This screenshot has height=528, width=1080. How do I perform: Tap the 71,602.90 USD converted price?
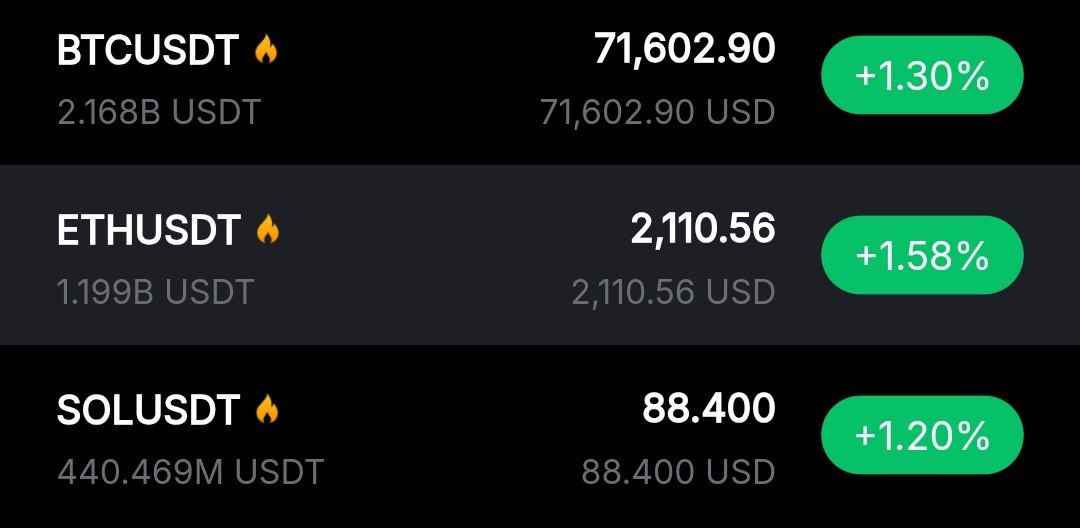658,113
